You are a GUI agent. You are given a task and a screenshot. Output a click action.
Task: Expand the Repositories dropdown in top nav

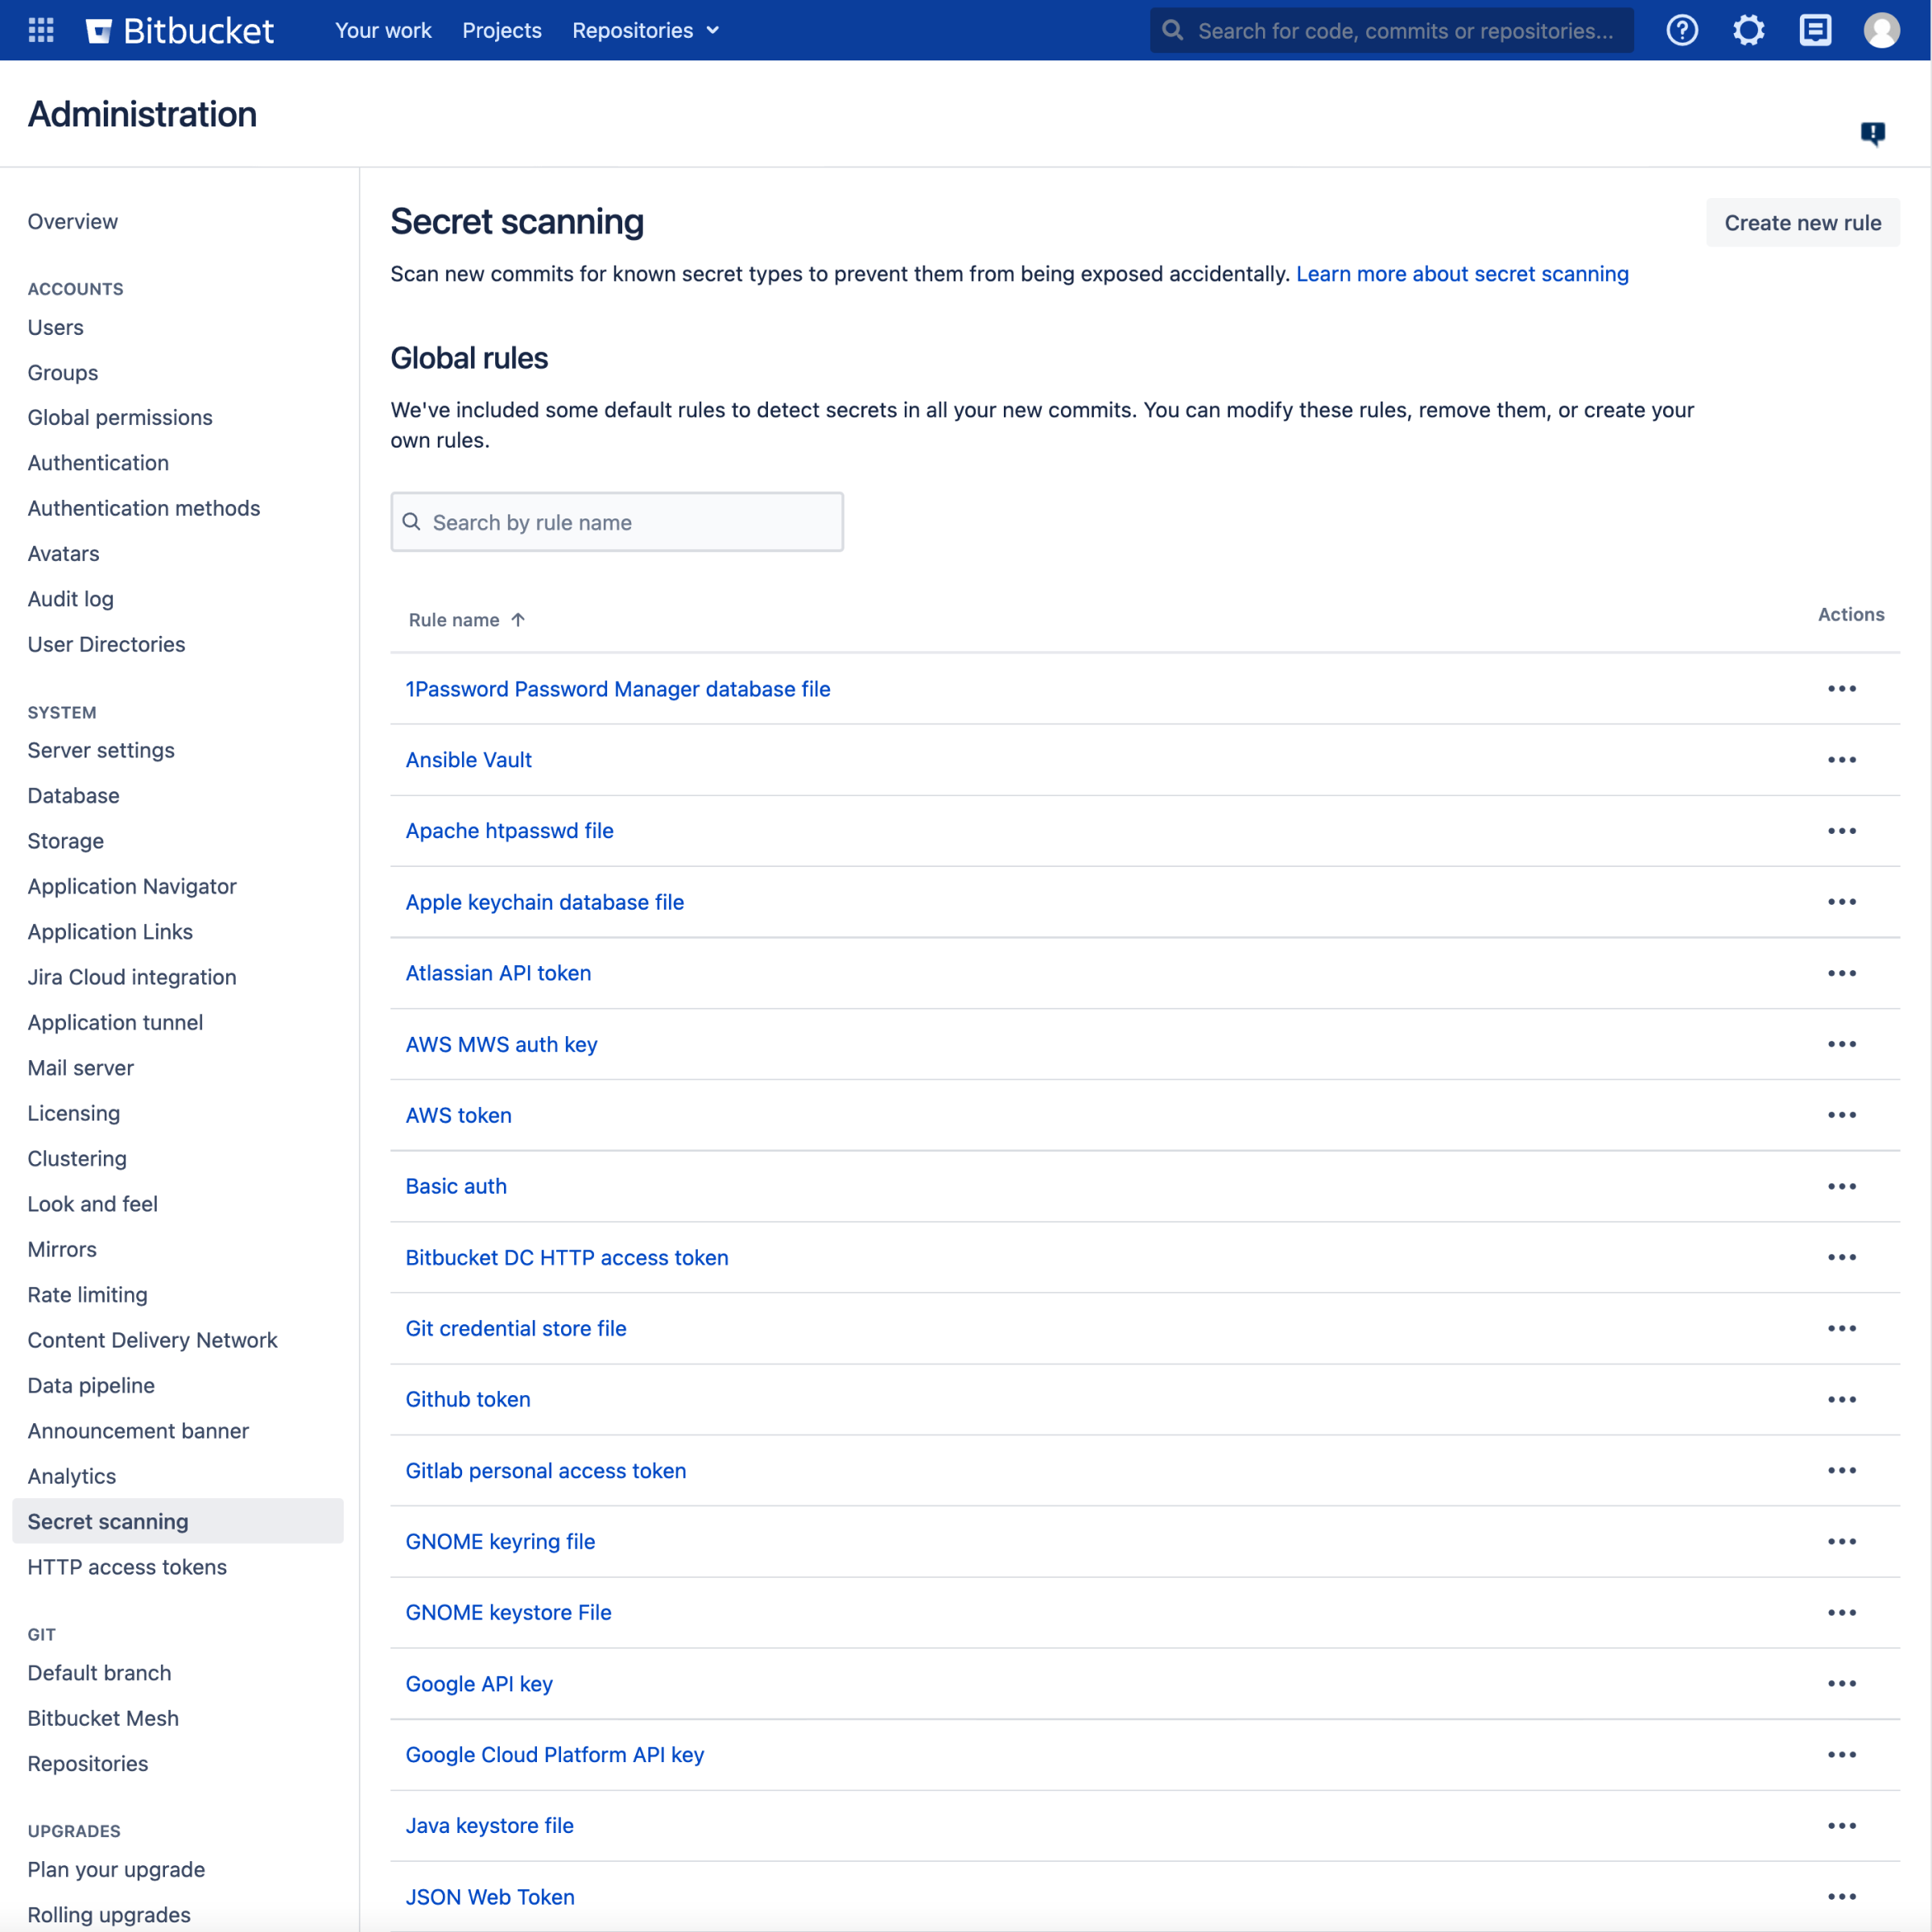[645, 30]
